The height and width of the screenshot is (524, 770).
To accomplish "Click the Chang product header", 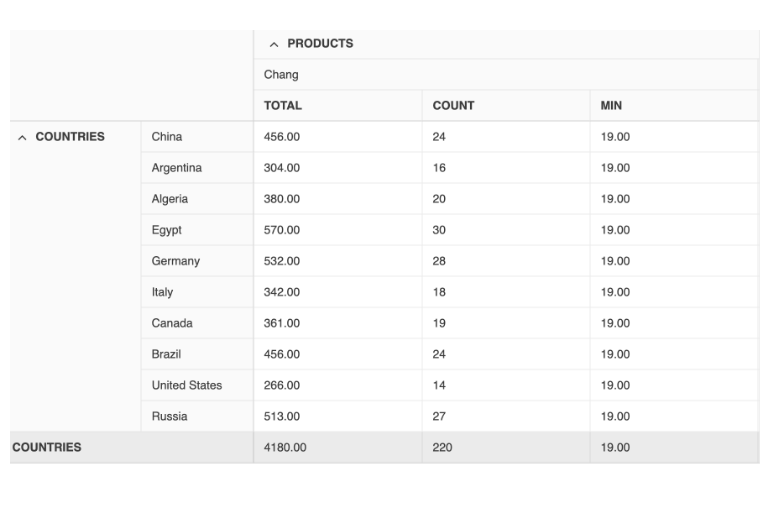I will click(281, 75).
